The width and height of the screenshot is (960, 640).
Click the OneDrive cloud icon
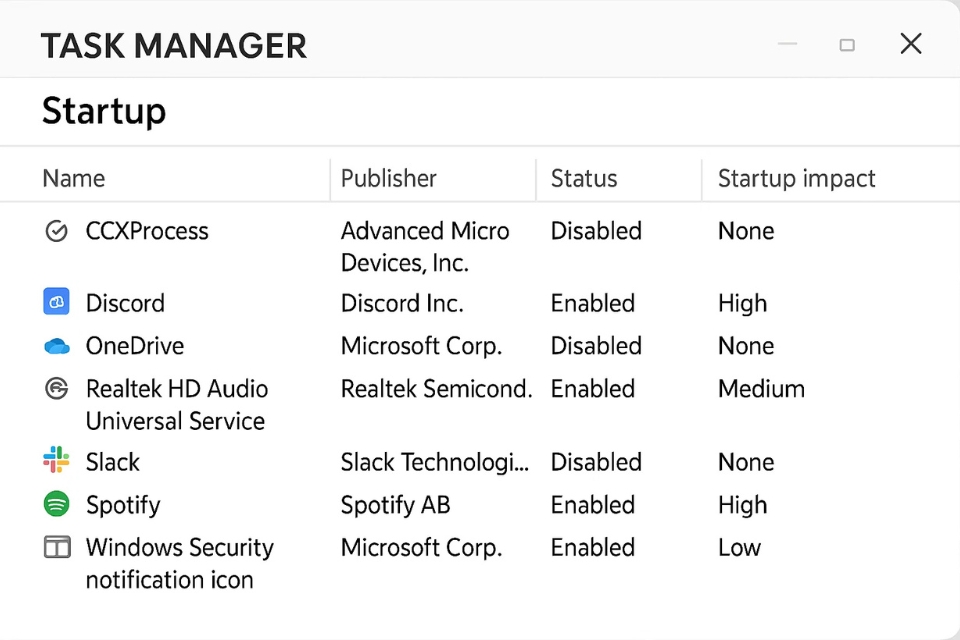pyautogui.click(x=57, y=346)
